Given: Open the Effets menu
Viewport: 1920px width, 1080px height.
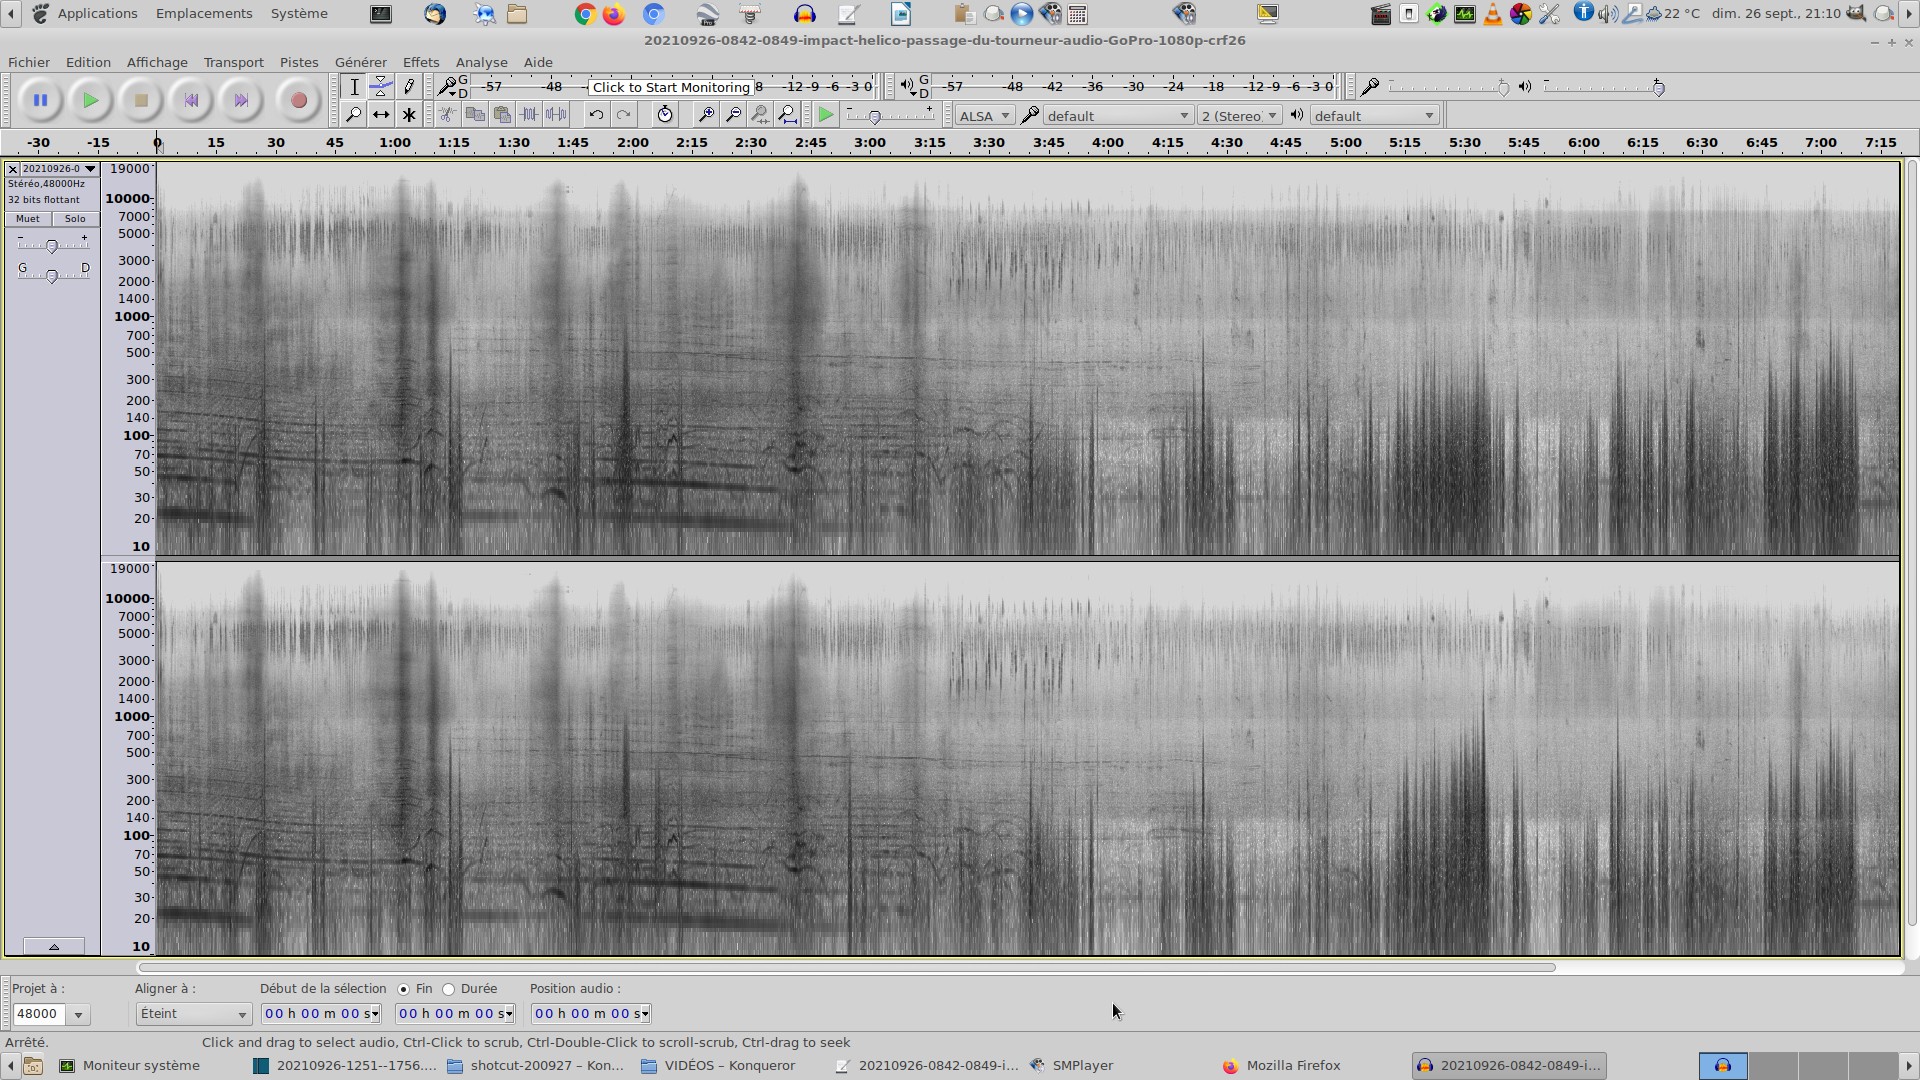Looking at the screenshot, I should [x=420, y=62].
